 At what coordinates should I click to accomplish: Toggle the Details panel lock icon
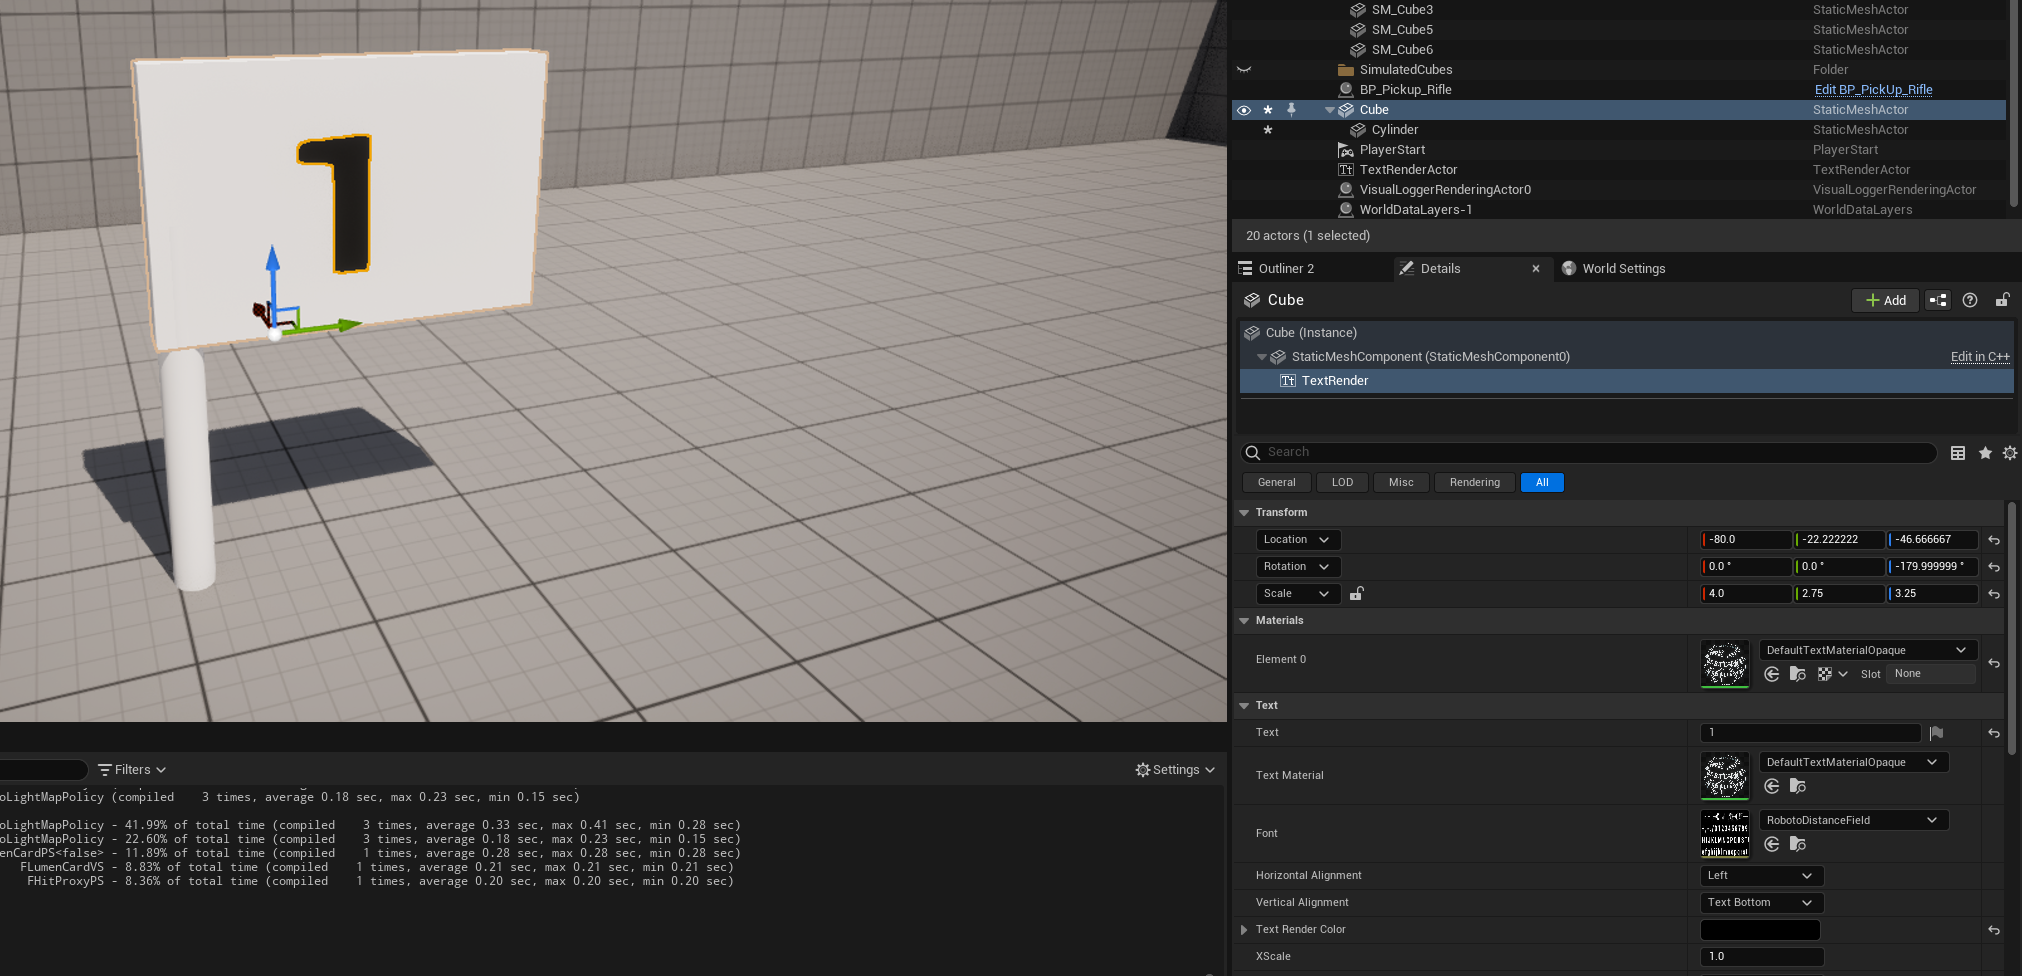2002,300
